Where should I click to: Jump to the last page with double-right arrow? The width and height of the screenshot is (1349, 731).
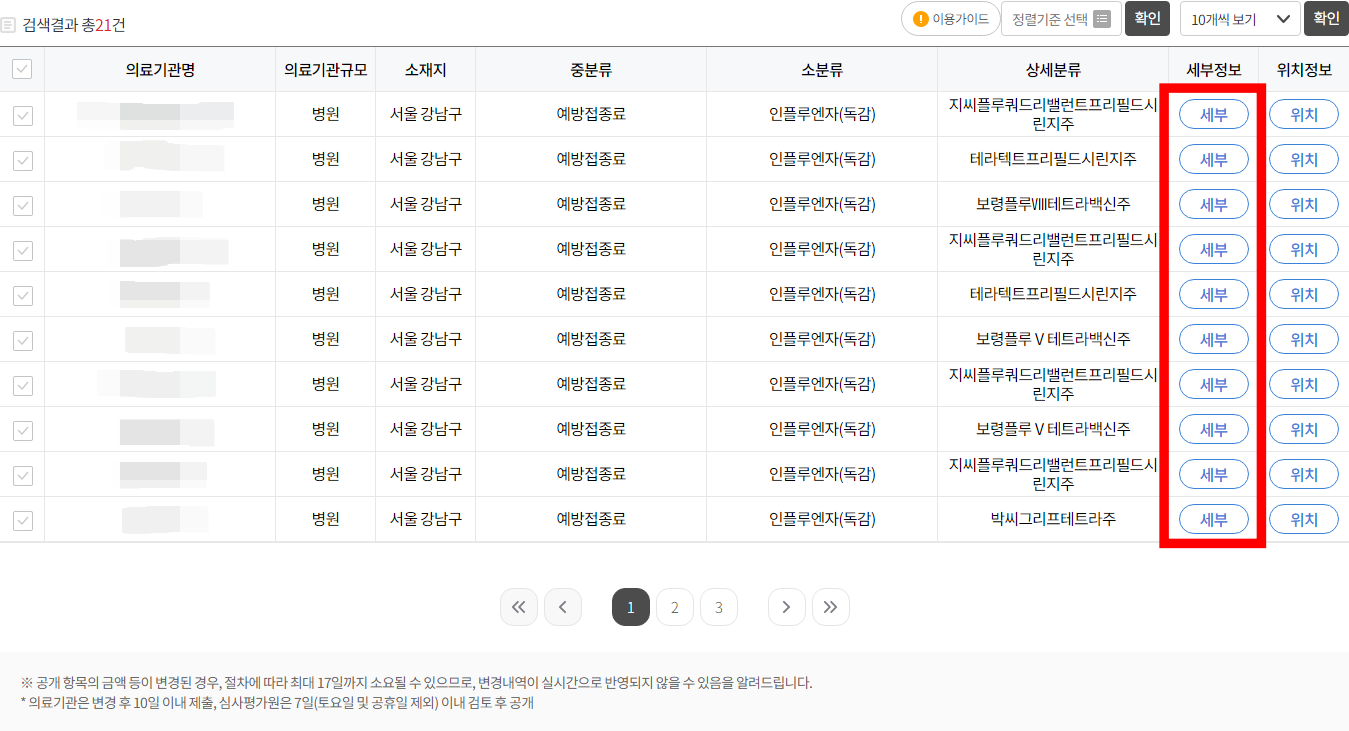[830, 607]
